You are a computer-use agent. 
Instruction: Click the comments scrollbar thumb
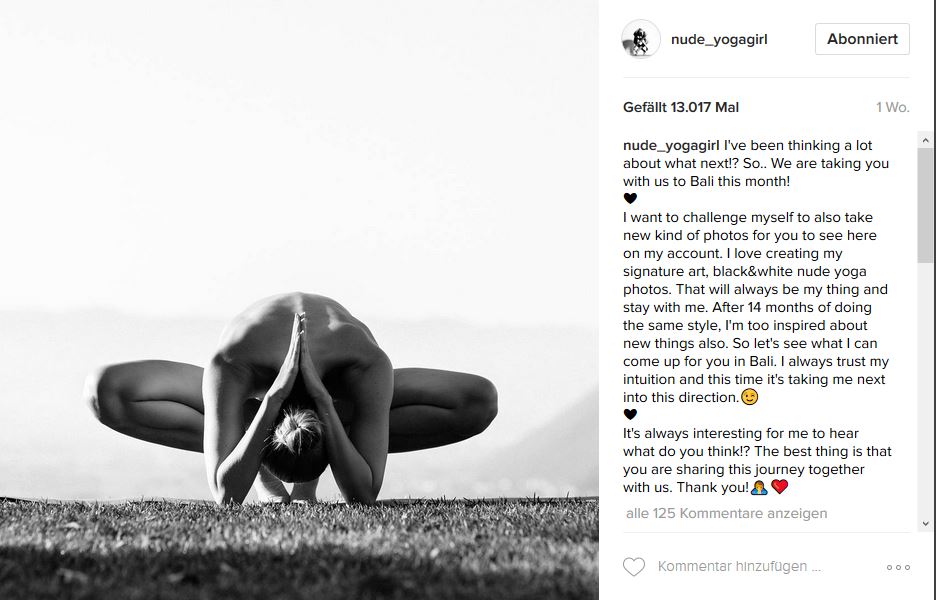pos(926,205)
